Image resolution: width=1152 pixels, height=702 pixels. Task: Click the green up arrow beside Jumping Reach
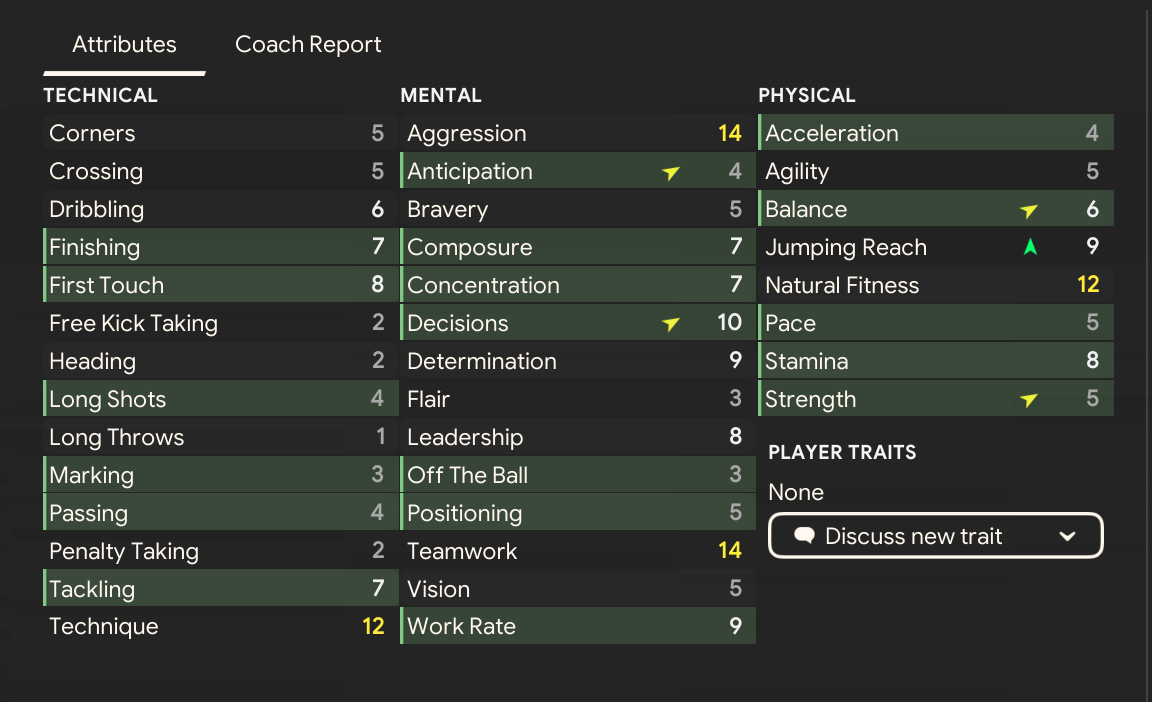[x=1030, y=247]
